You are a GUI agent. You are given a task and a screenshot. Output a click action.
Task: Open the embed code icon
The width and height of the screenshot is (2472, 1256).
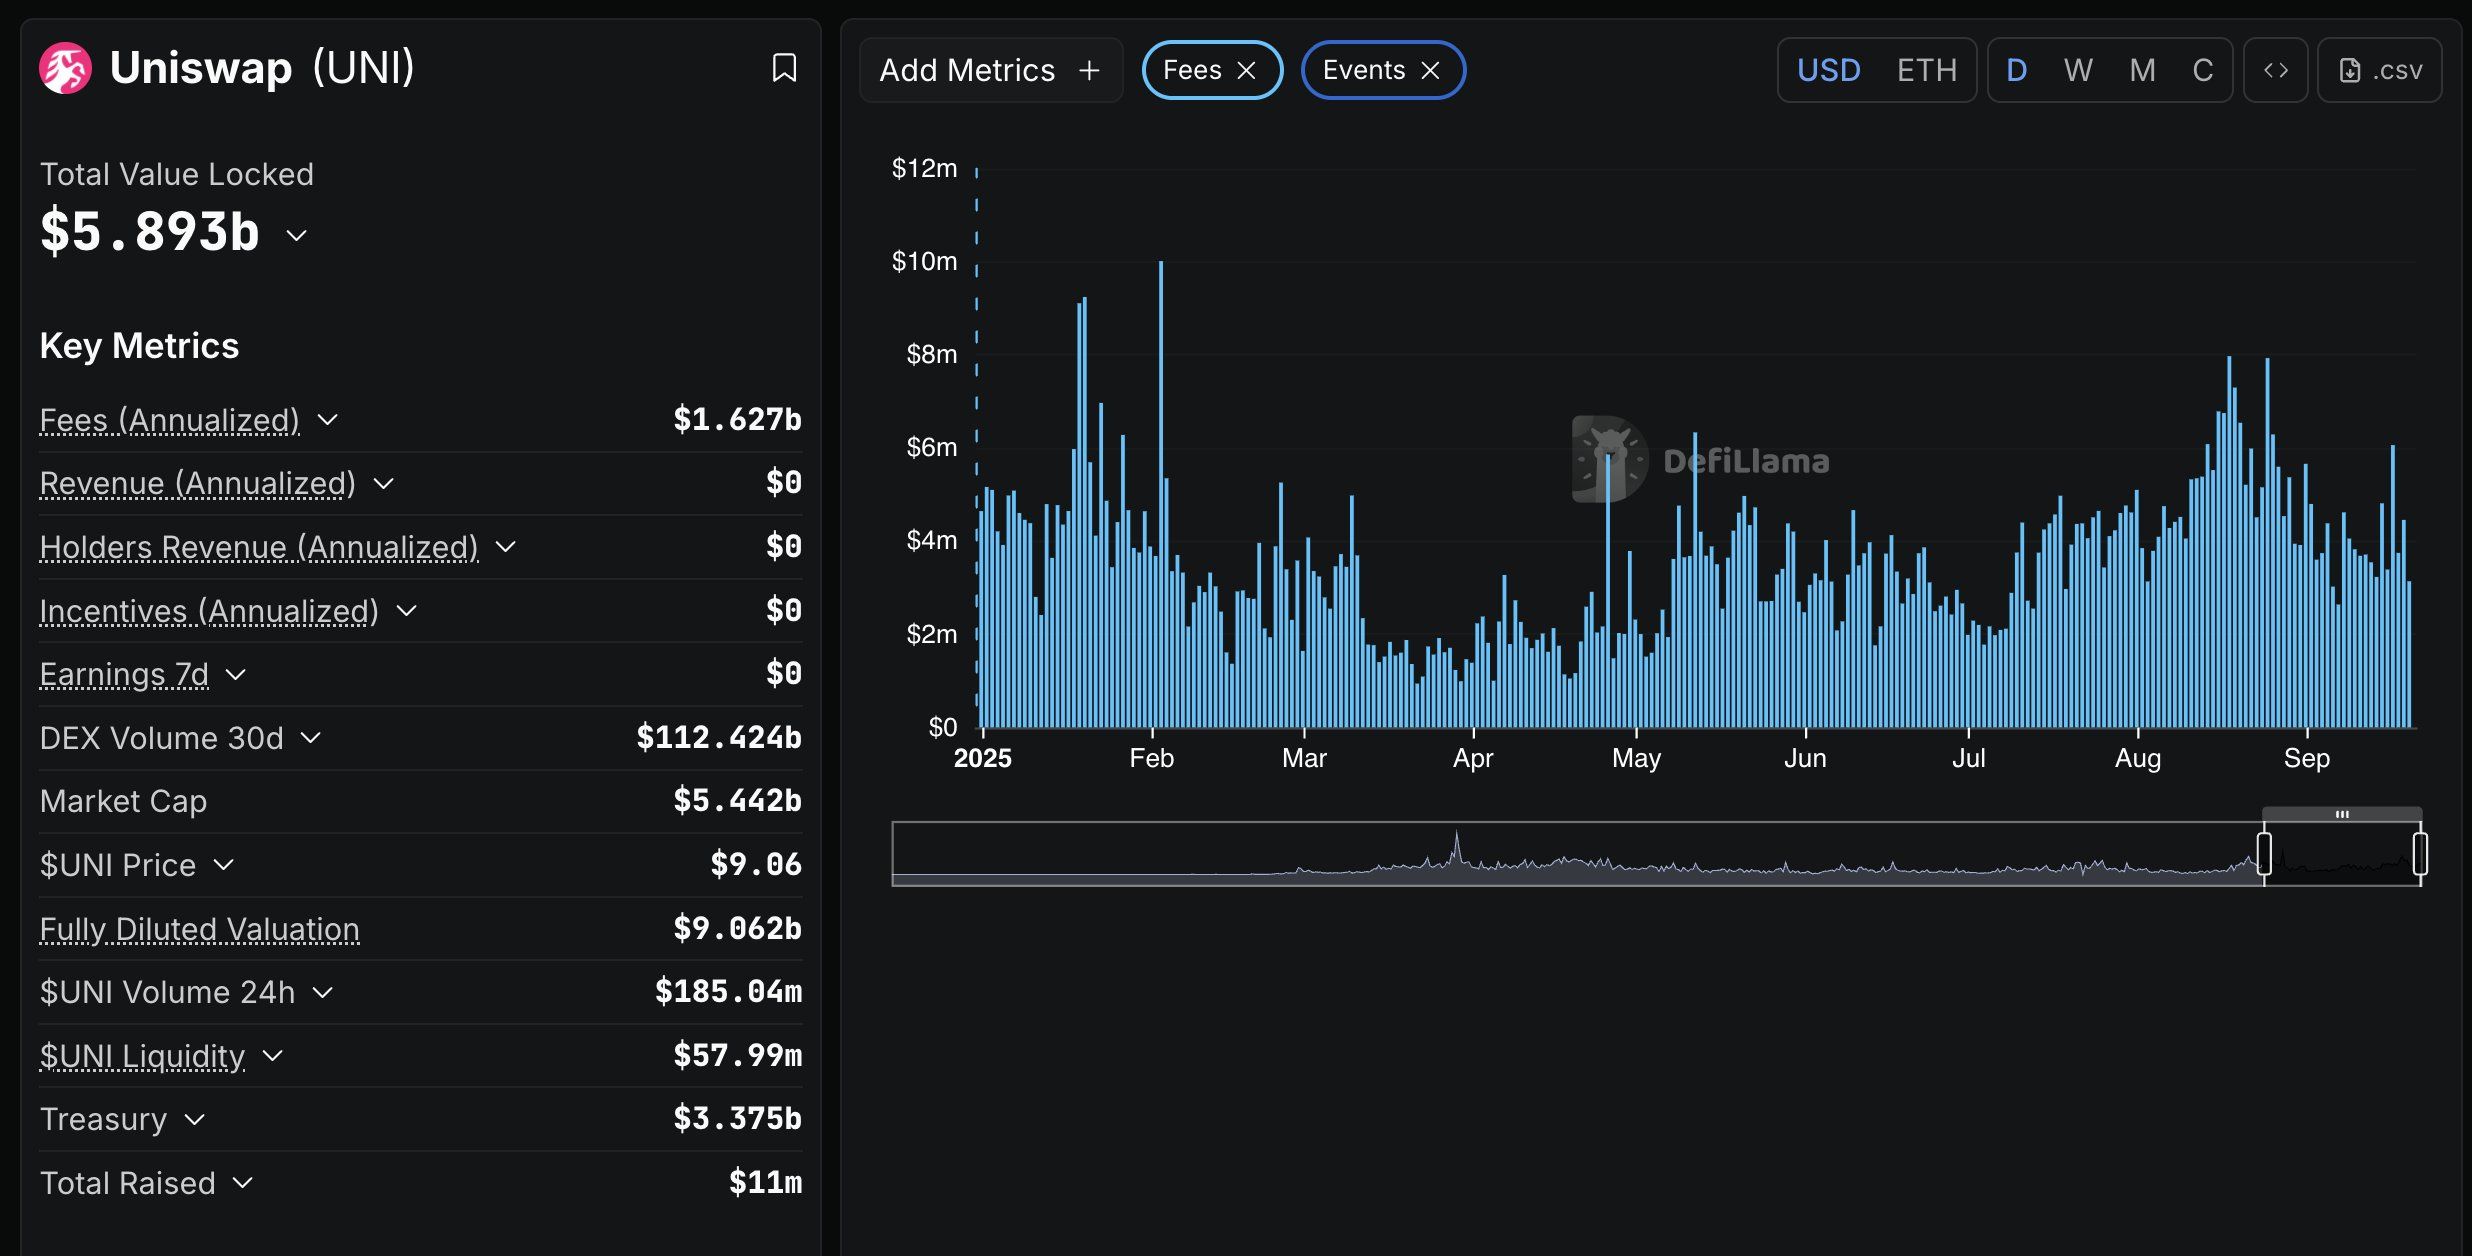[2275, 70]
